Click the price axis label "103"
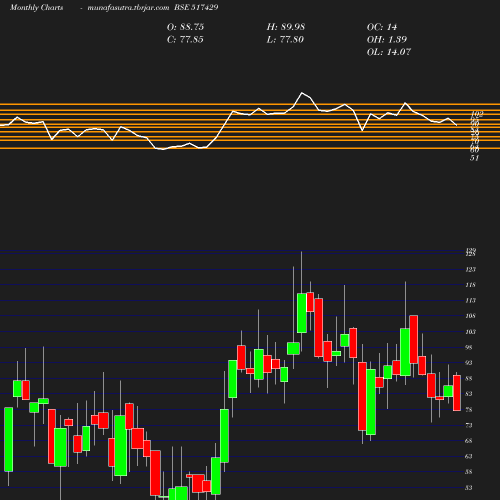Screen dimensions: 500x500 click(470, 332)
